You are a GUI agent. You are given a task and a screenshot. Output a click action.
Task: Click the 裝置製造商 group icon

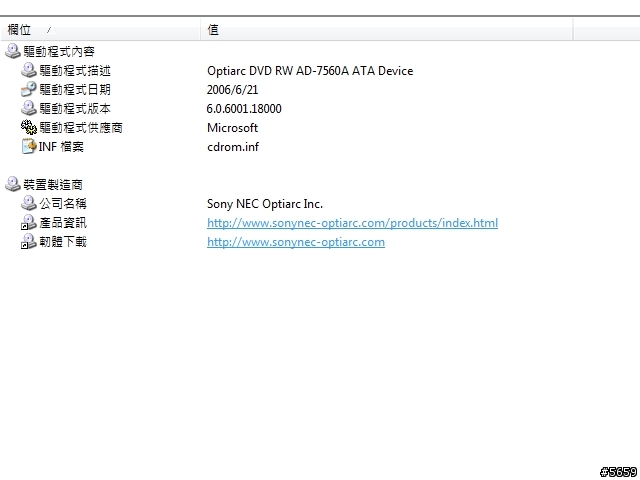pyautogui.click(x=13, y=184)
